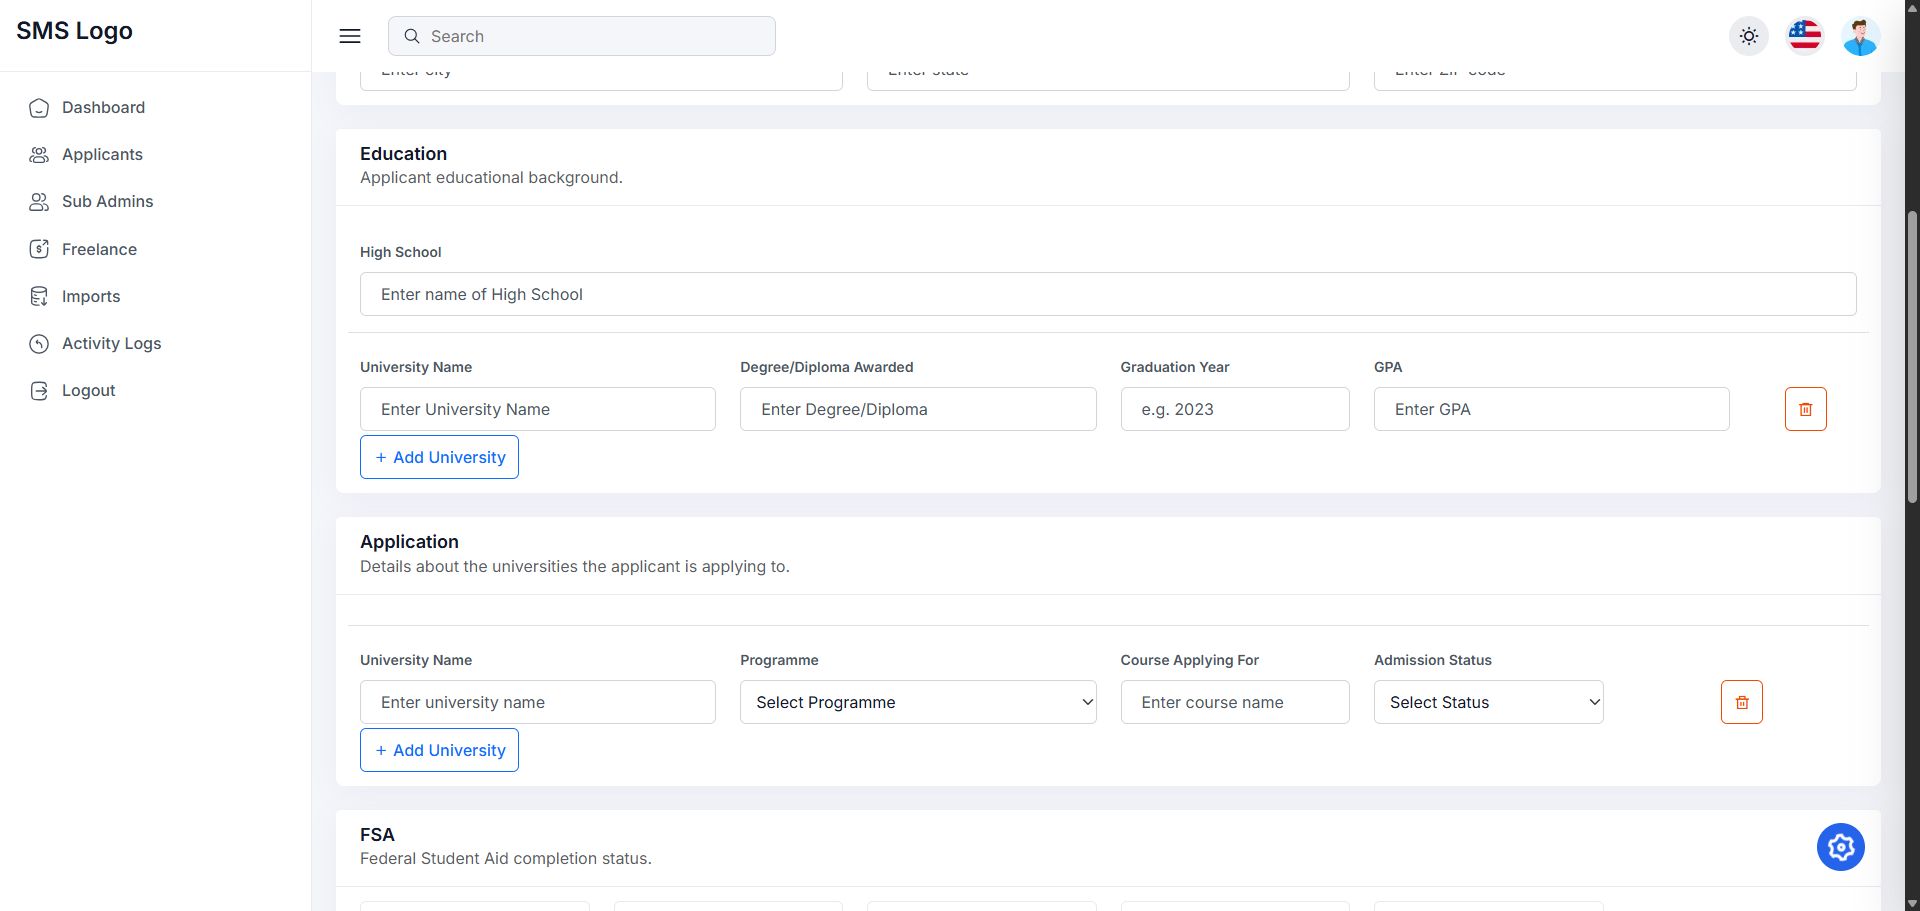1920x911 pixels.
Task: Delete the education university row
Action: [x=1805, y=409]
